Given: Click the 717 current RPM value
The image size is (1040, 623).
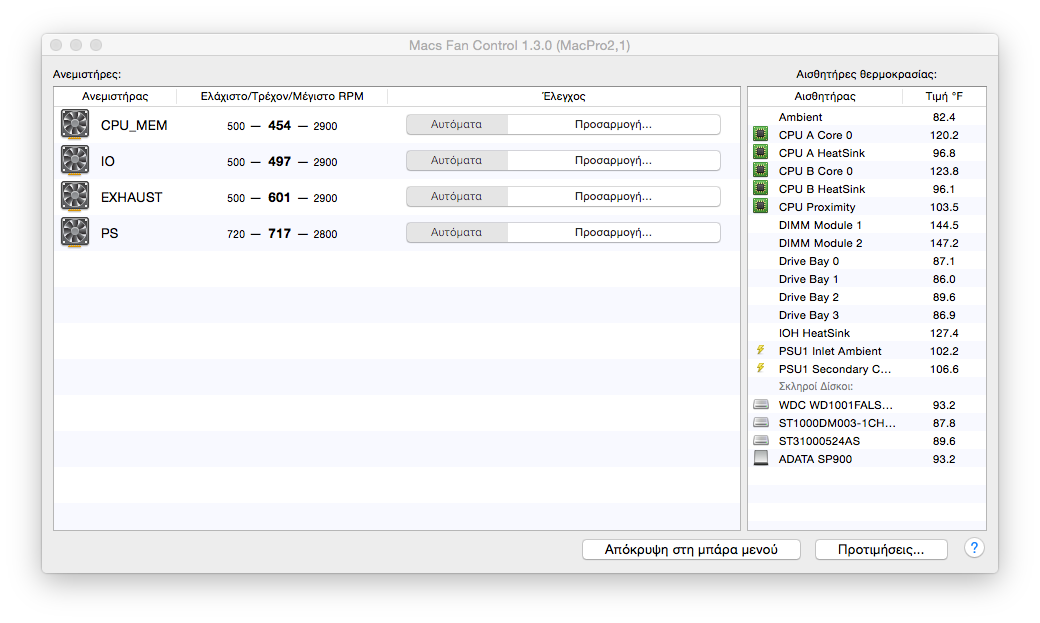Looking at the screenshot, I should click(x=279, y=234).
